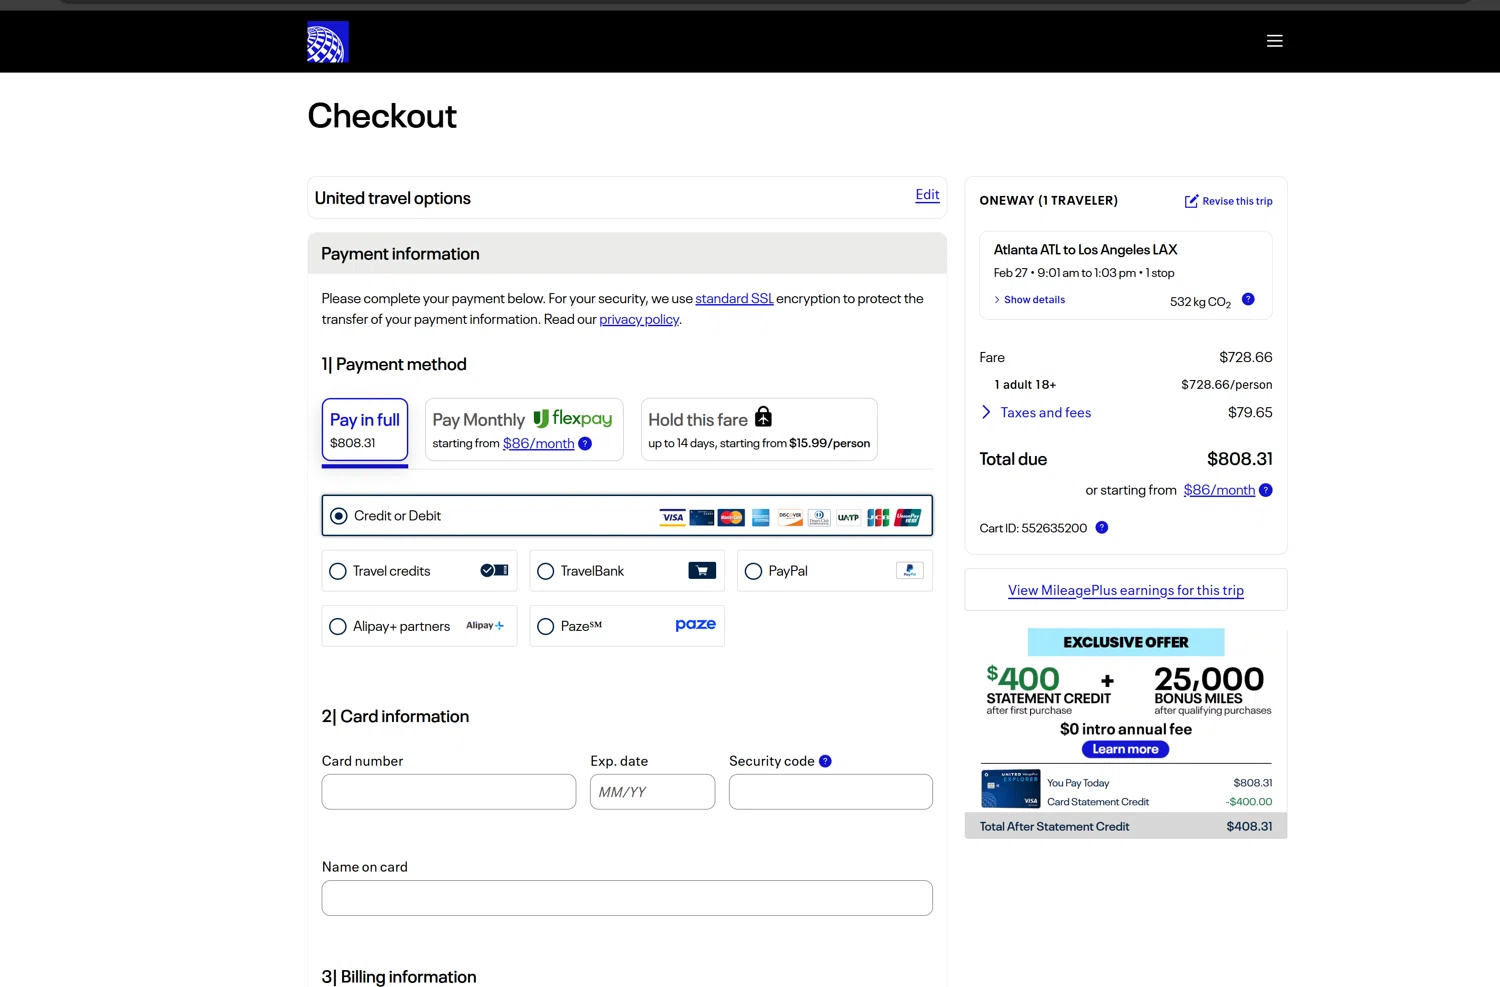Click the $728.66/person fare value

1227,385
